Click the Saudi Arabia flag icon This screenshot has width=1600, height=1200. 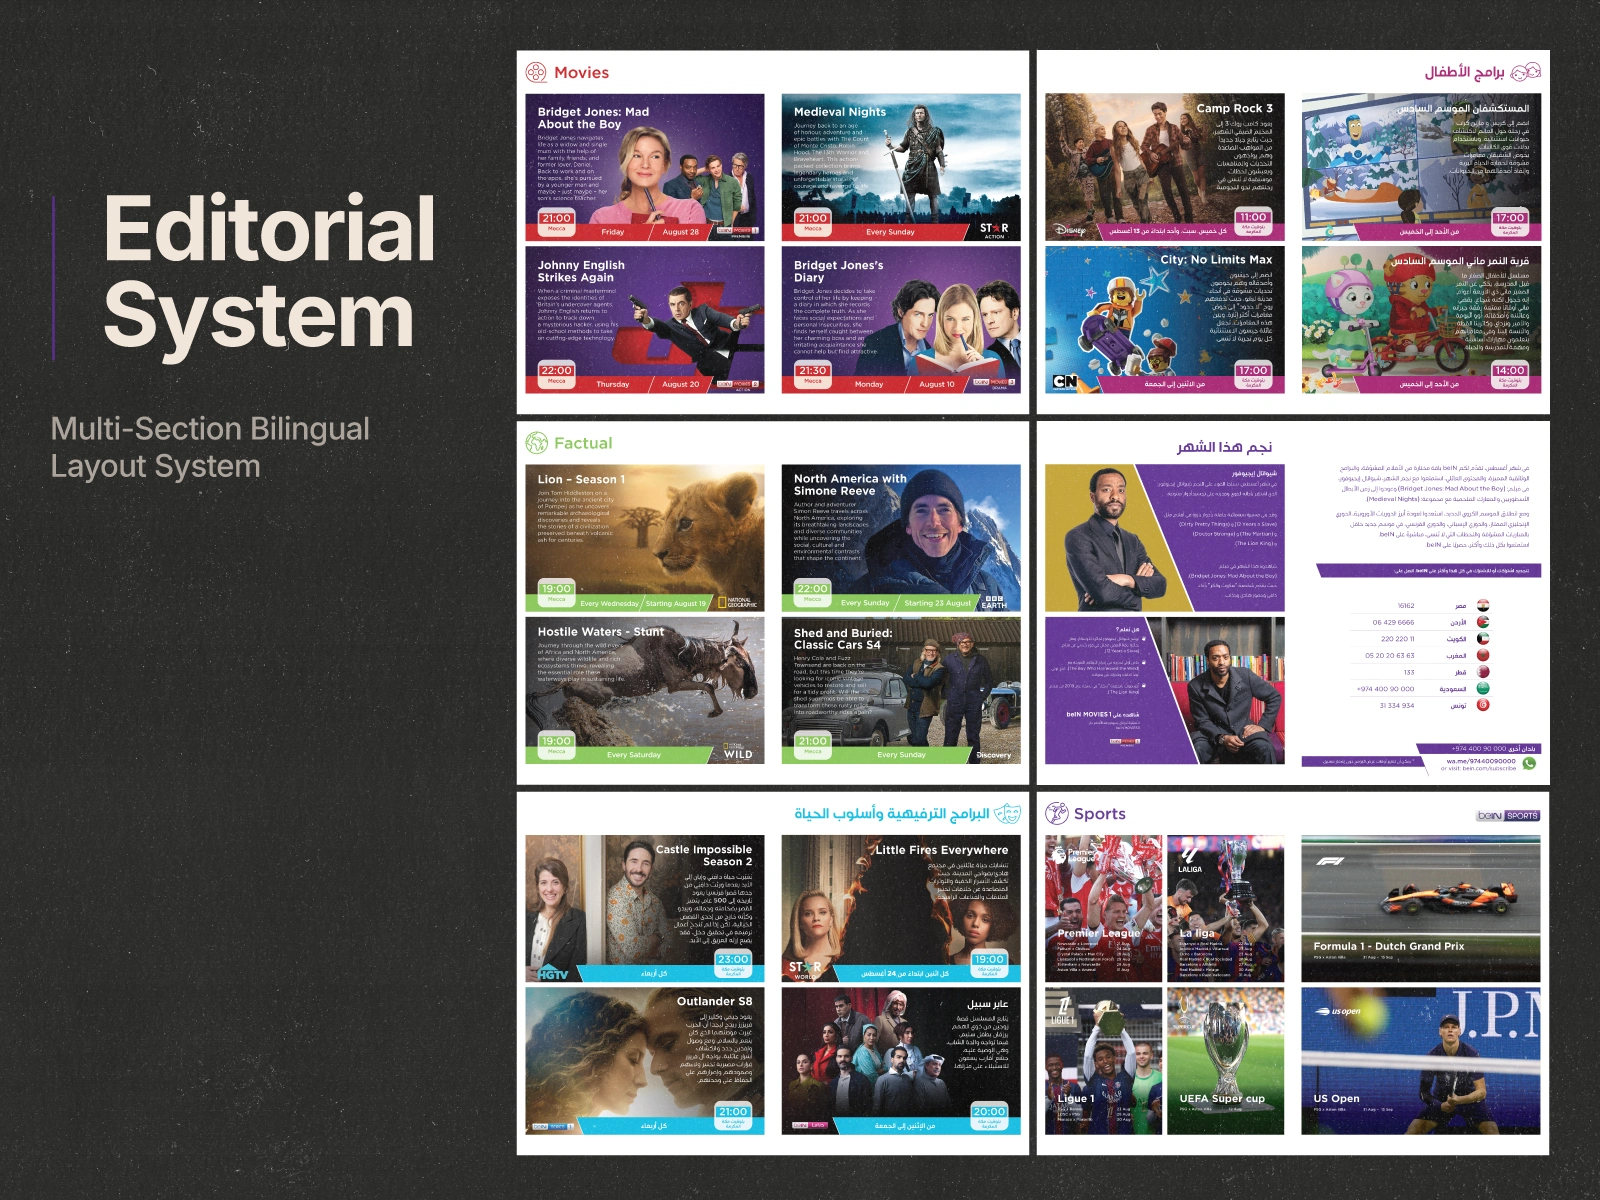[x=1483, y=688]
